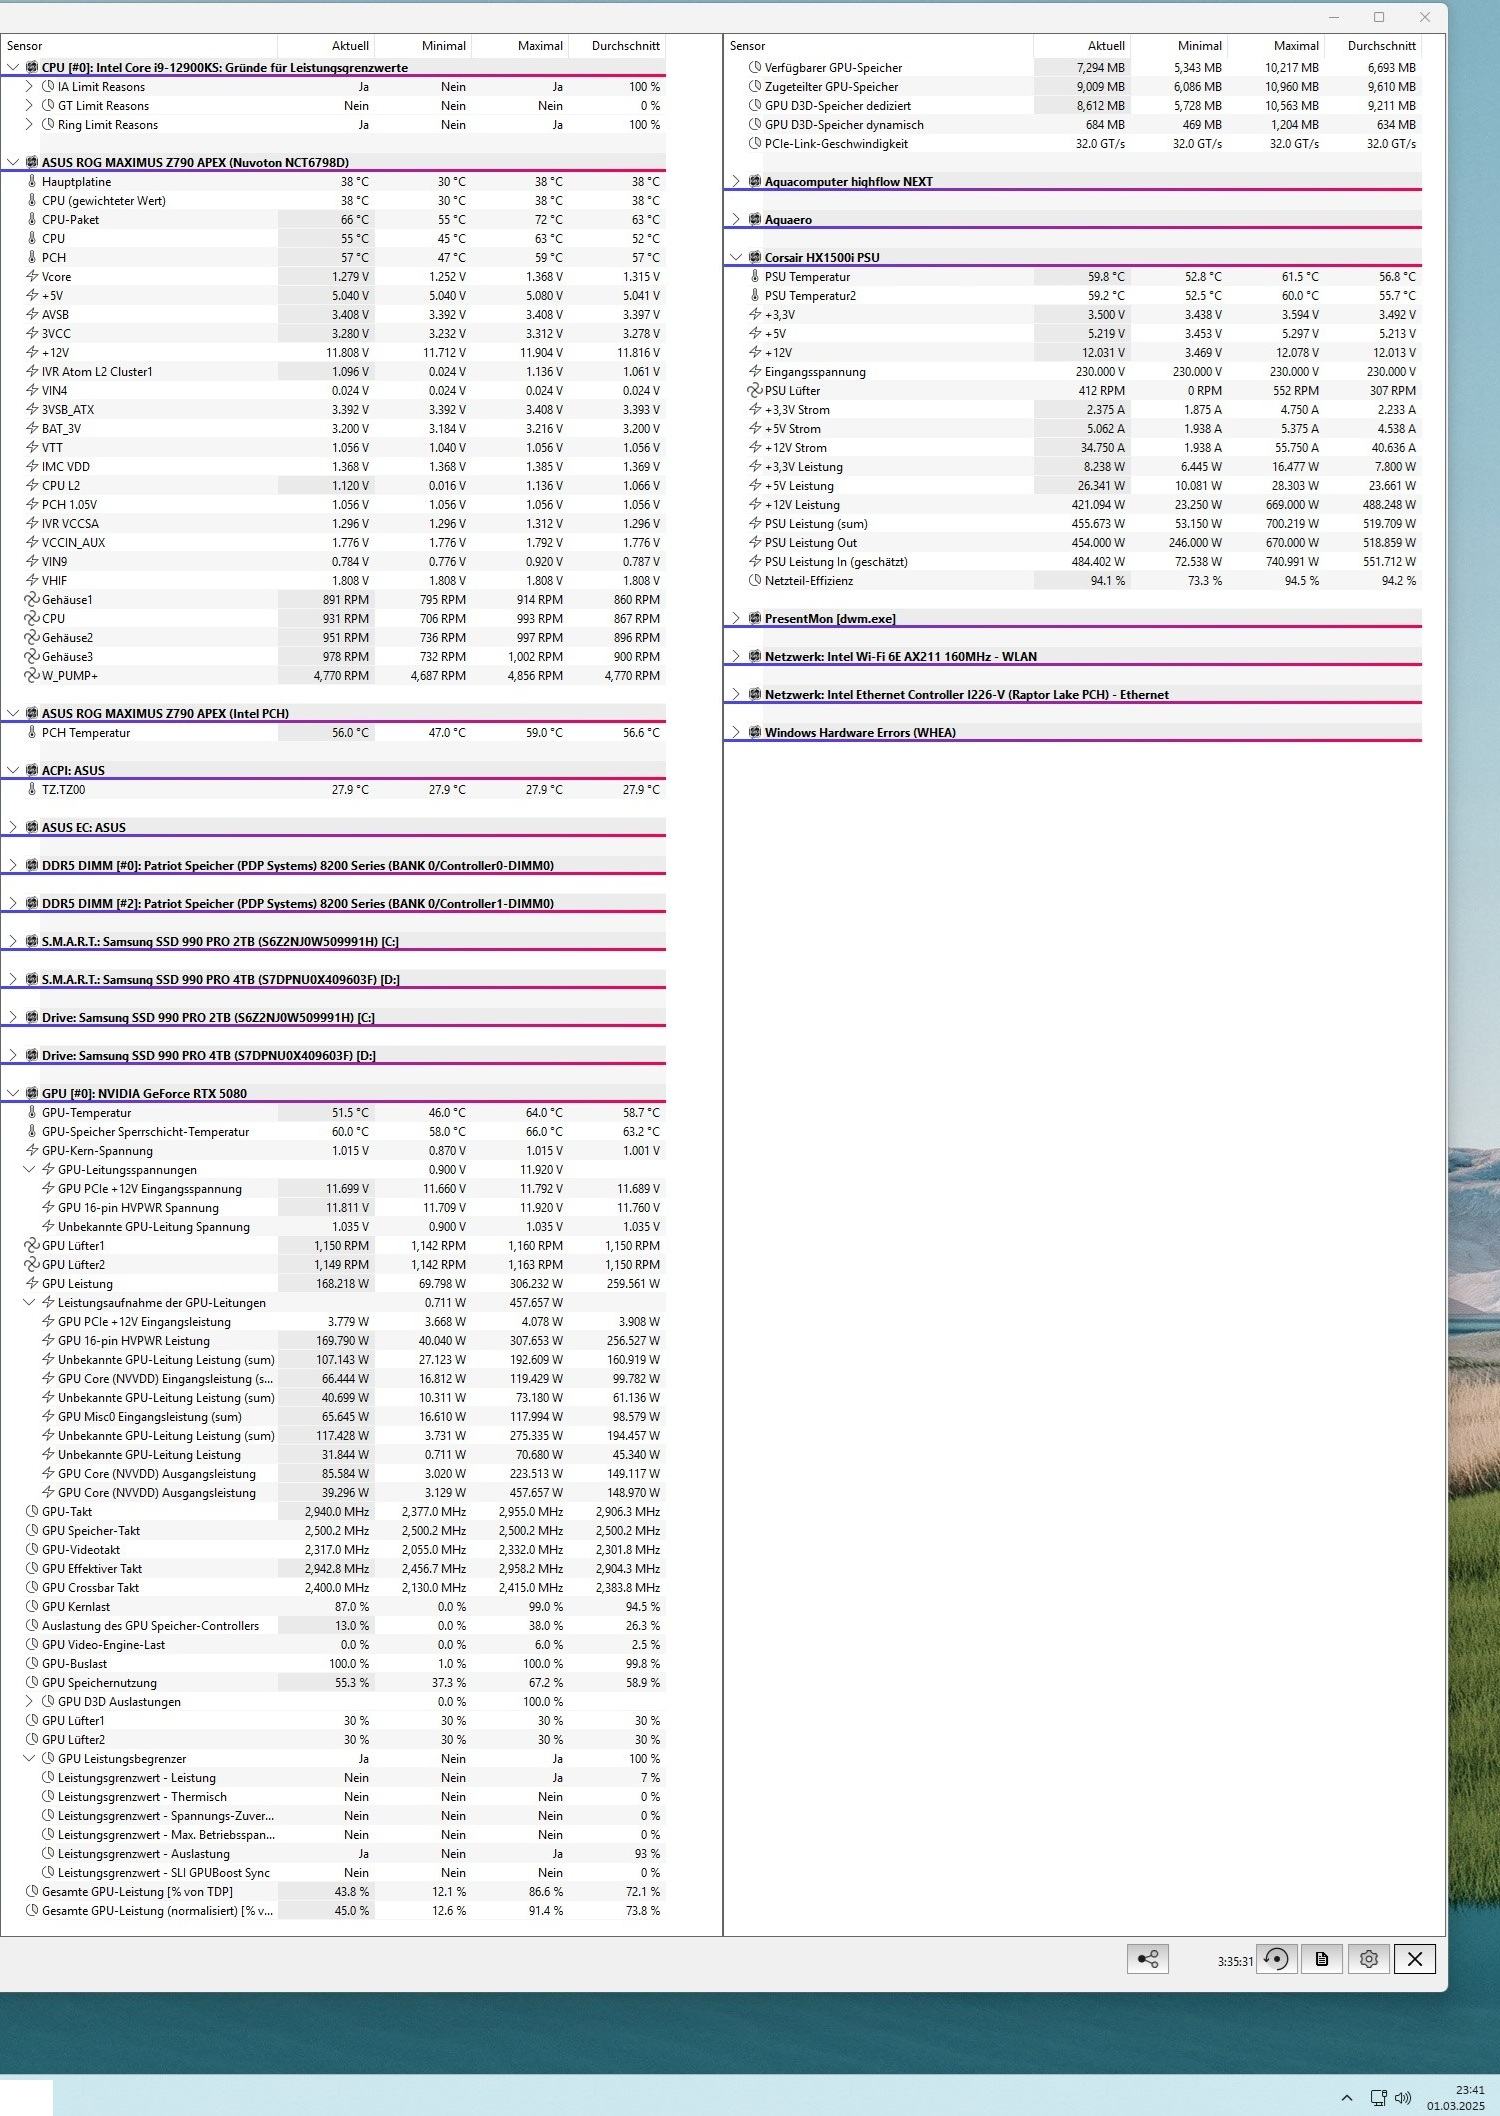Collapse the GPU Leistungsbegrenzer subtree
1500x2116 pixels.
29,1758
